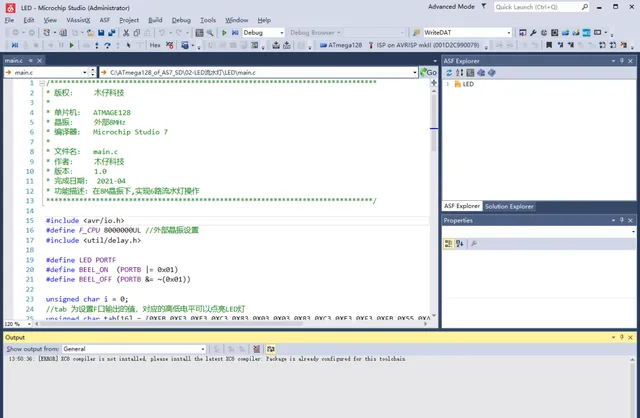
Task: Click the Device Programming wrench icon
Action: pos(533,33)
